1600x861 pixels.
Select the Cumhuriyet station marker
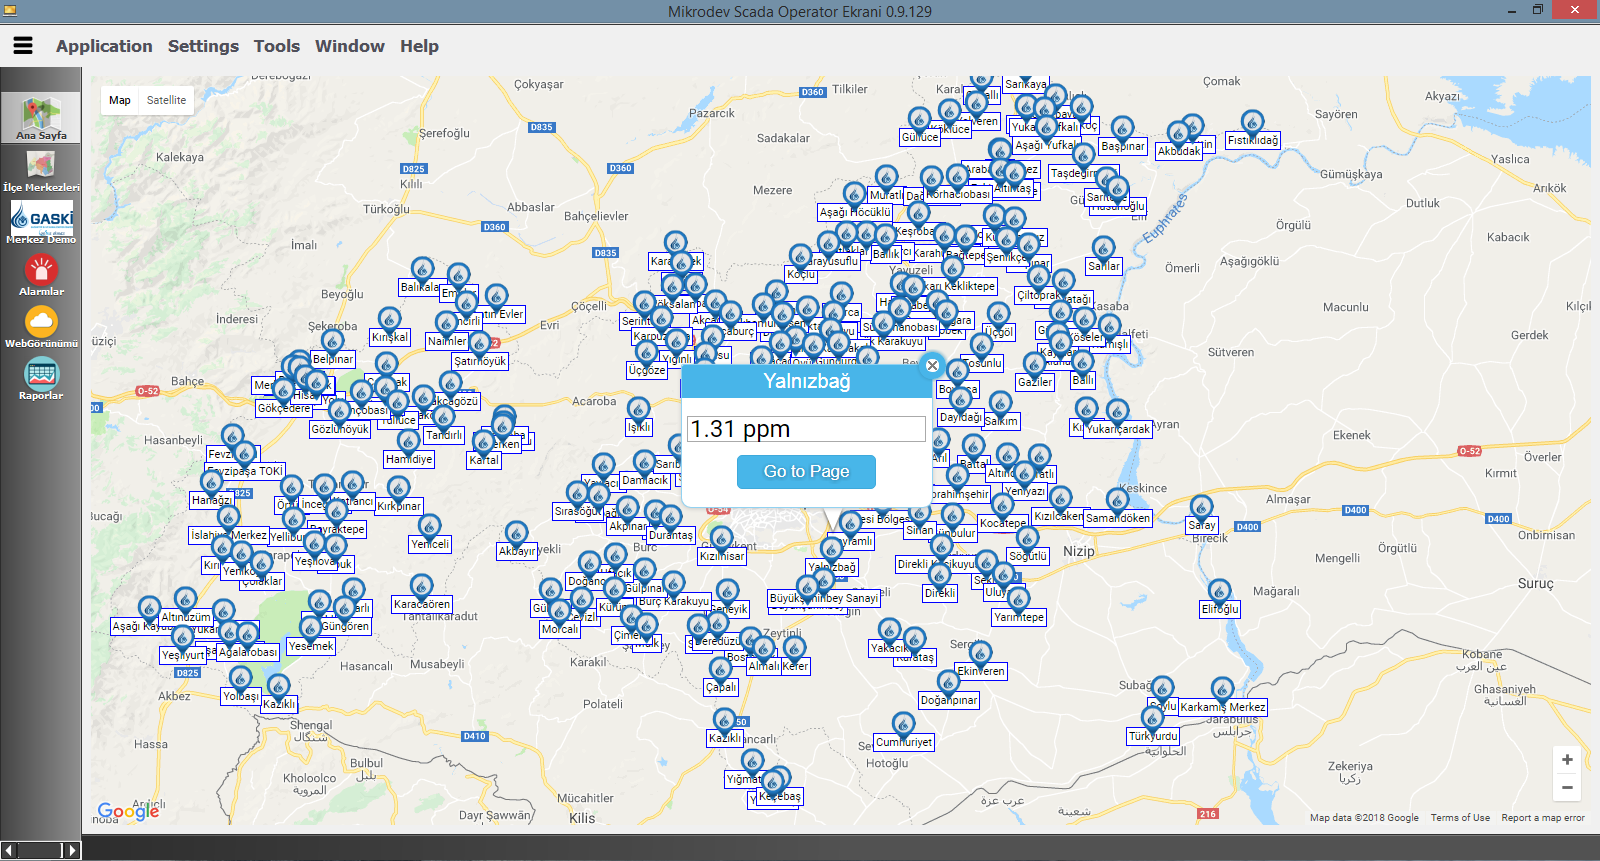pyautogui.click(x=903, y=725)
